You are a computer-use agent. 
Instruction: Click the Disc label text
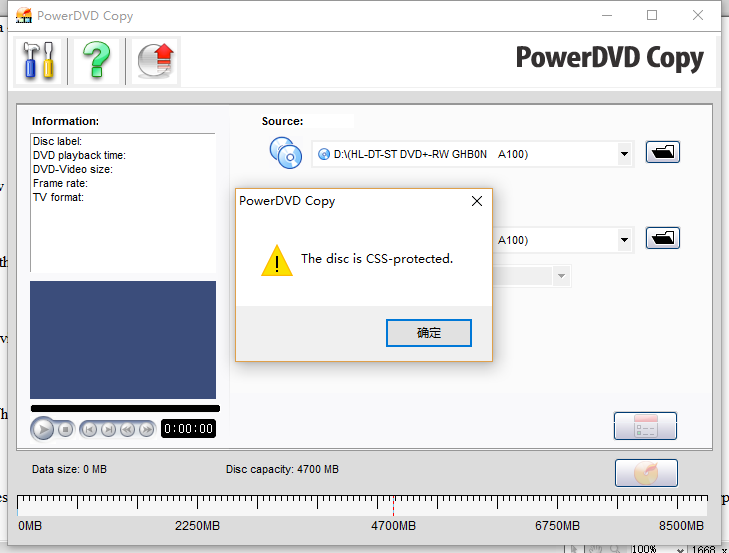(57, 141)
